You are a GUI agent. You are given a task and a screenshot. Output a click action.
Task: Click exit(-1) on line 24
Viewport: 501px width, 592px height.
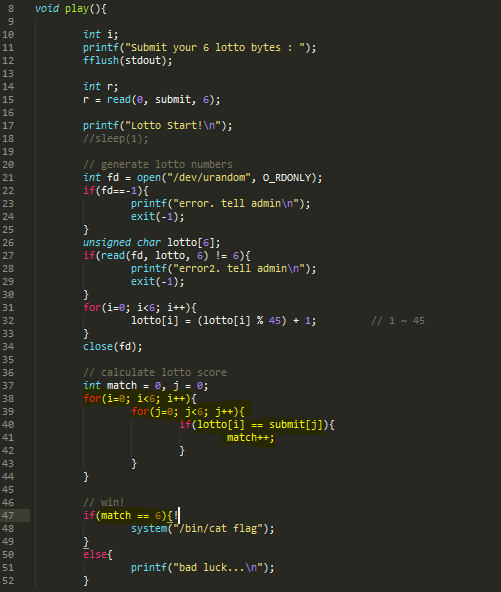tap(157, 217)
